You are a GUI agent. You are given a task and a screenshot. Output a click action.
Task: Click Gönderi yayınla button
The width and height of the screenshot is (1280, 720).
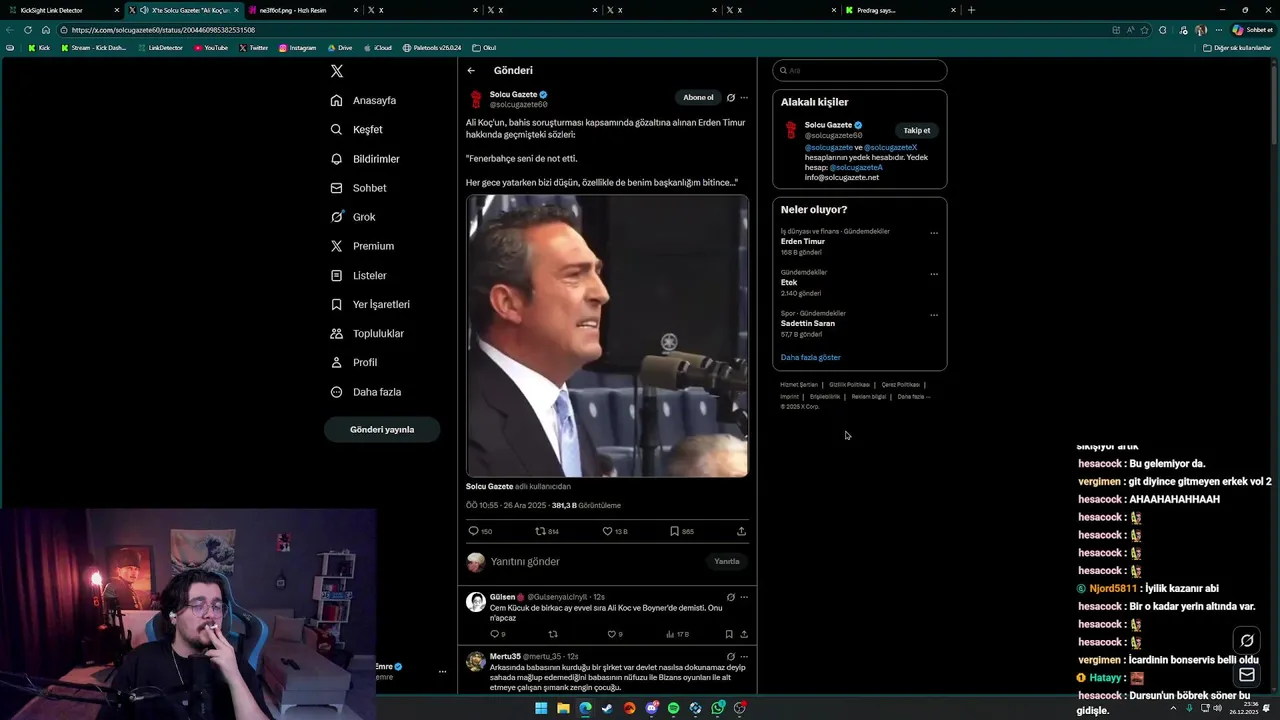382,429
